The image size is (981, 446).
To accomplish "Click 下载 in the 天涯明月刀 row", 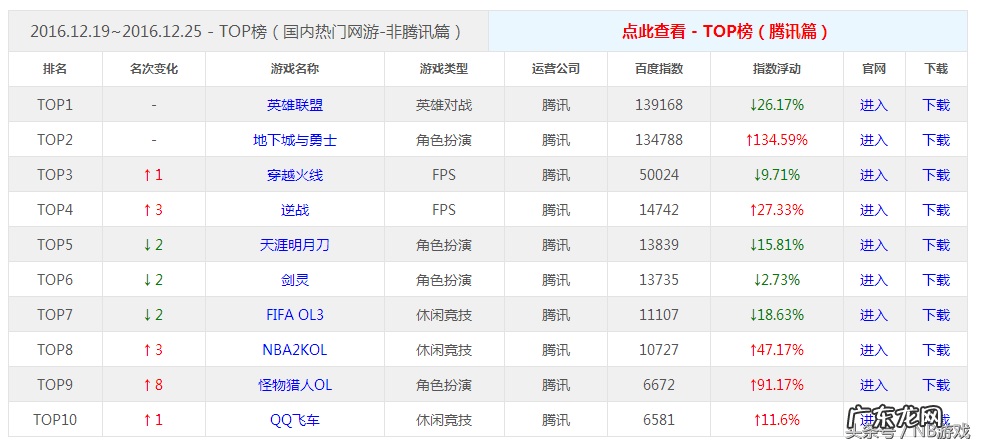I will coord(936,245).
